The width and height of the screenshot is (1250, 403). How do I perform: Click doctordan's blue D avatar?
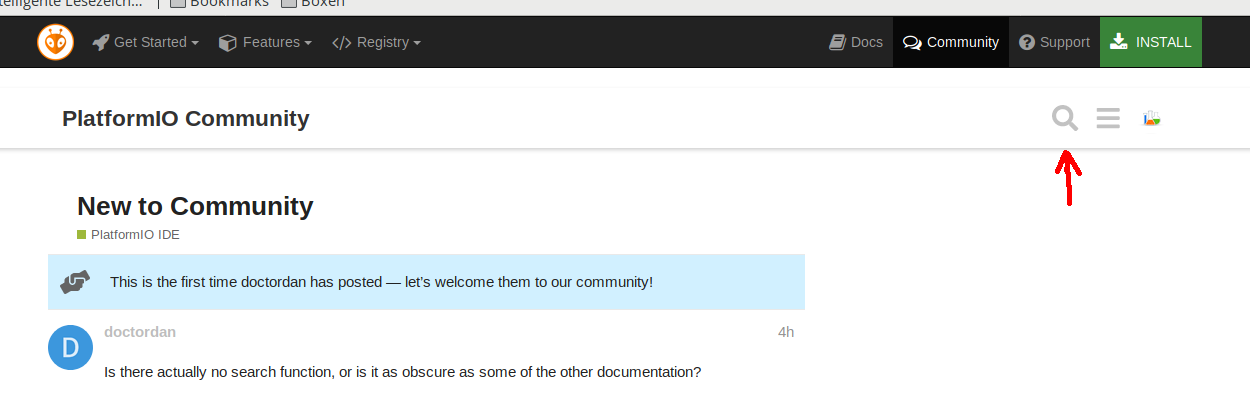pos(70,347)
